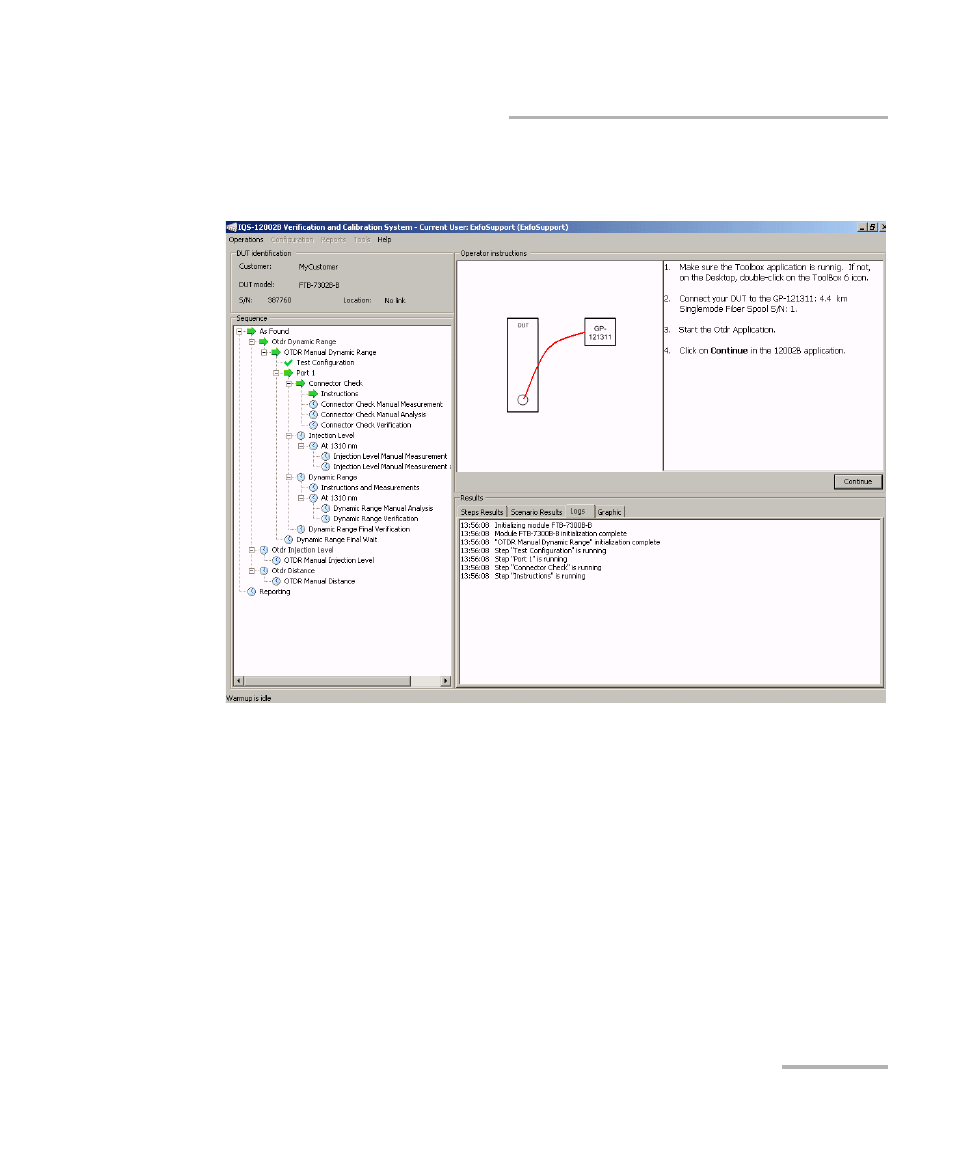The image size is (954, 1158).
Task: Click the arrow icon of OTDR Manual Dynamic Range
Action: tap(276, 352)
